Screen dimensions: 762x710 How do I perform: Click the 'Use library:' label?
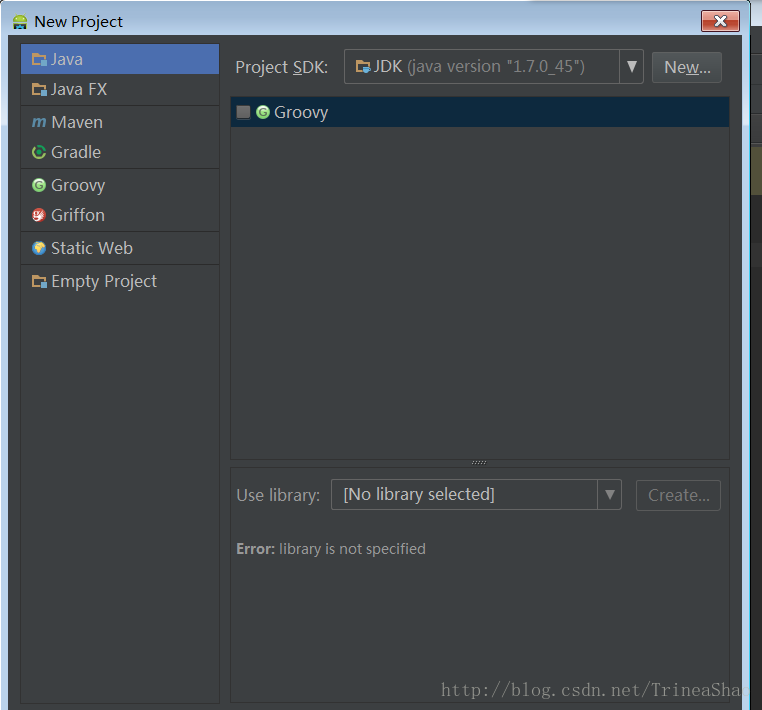click(278, 495)
